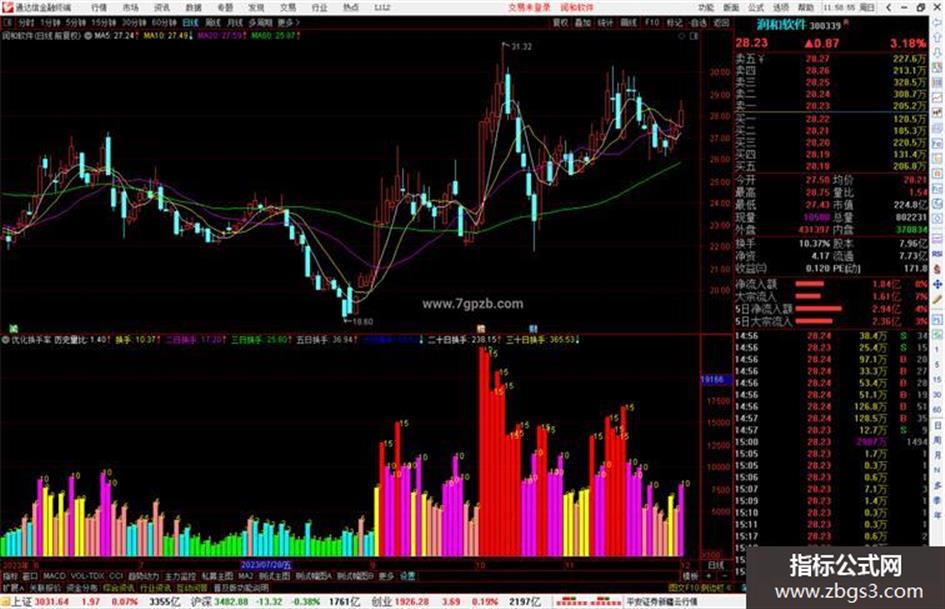Image resolution: width=945 pixels, height=609 pixels.
Task: Select the MACD indicator
Action: click(54, 576)
